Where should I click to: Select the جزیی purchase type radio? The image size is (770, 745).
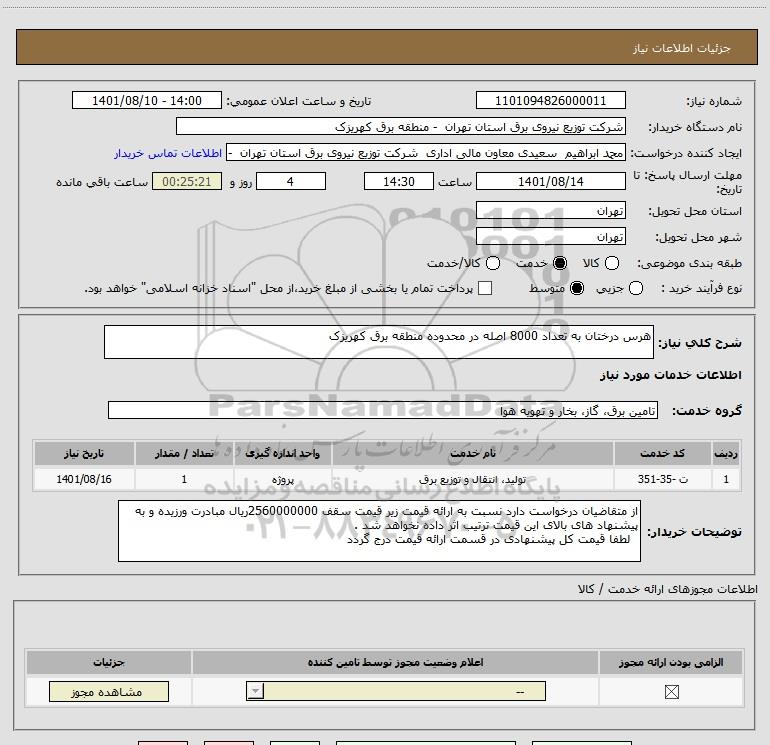click(636, 288)
